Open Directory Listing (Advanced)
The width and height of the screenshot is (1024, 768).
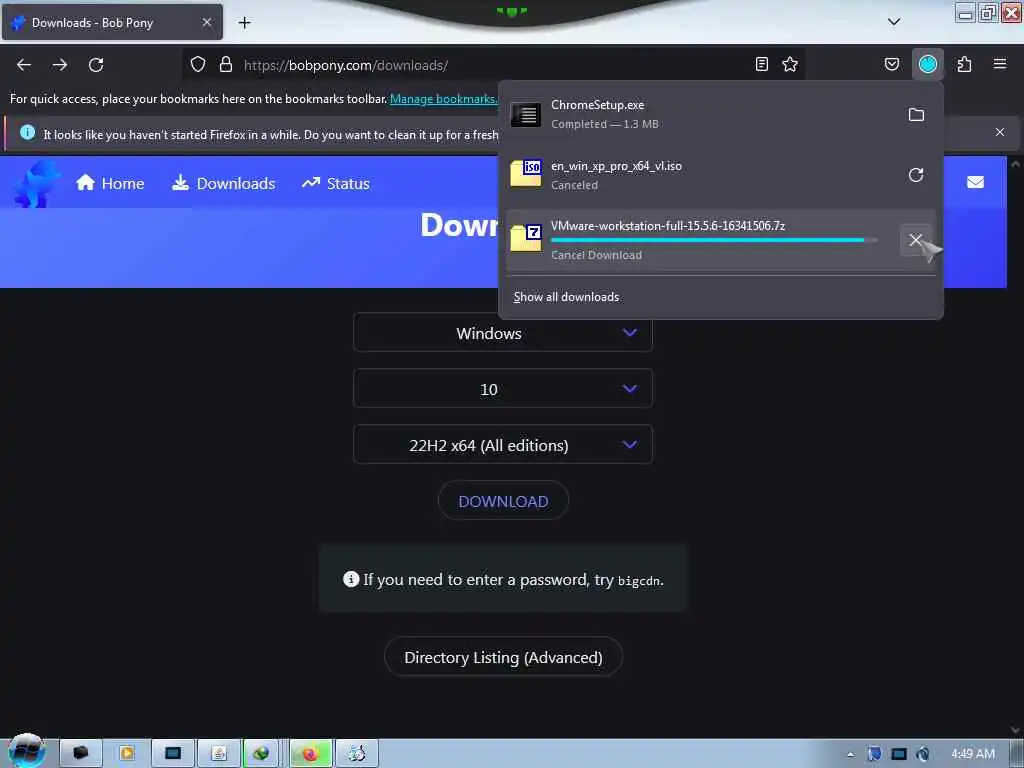(503, 657)
